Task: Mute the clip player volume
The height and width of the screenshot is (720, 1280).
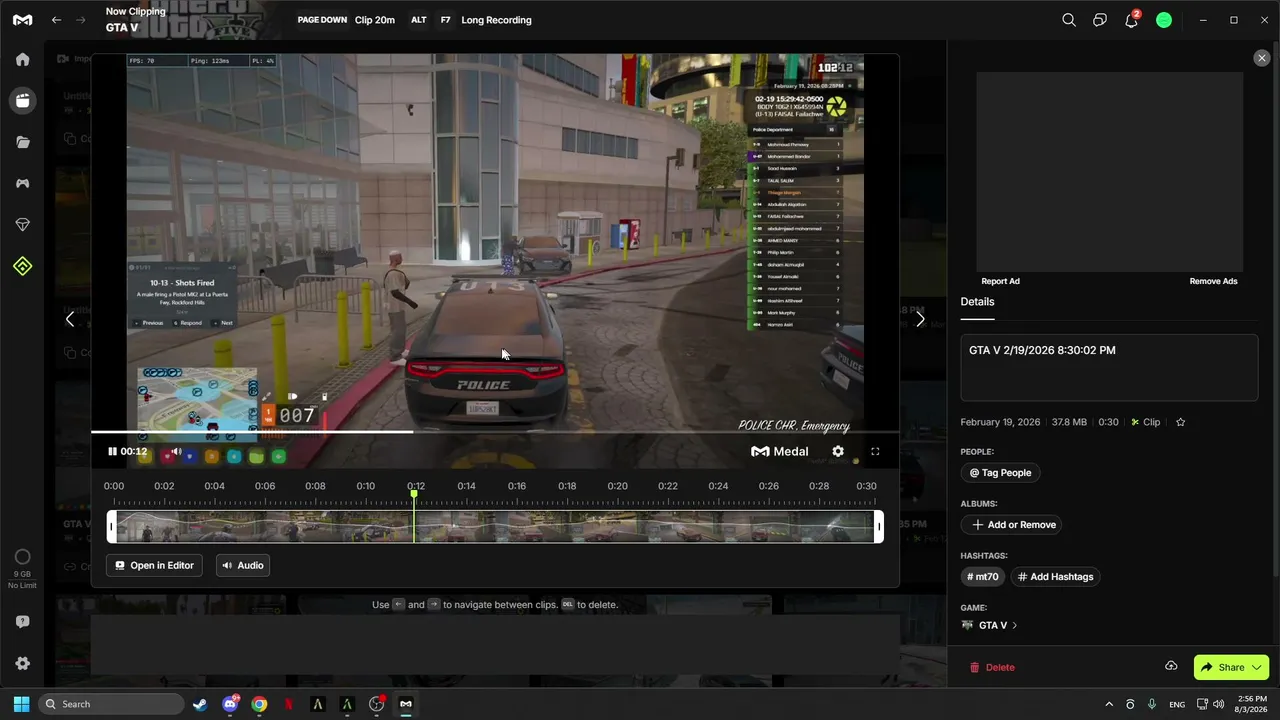Action: (176, 452)
